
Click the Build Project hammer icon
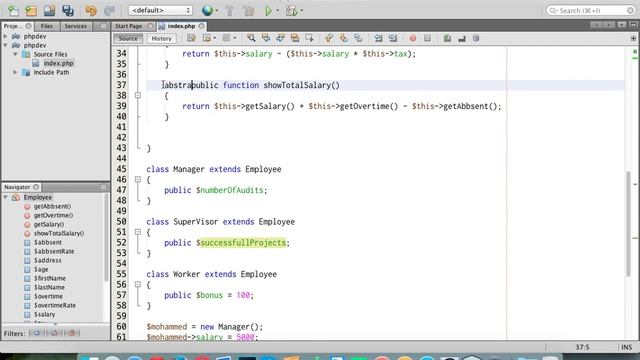[229, 11]
